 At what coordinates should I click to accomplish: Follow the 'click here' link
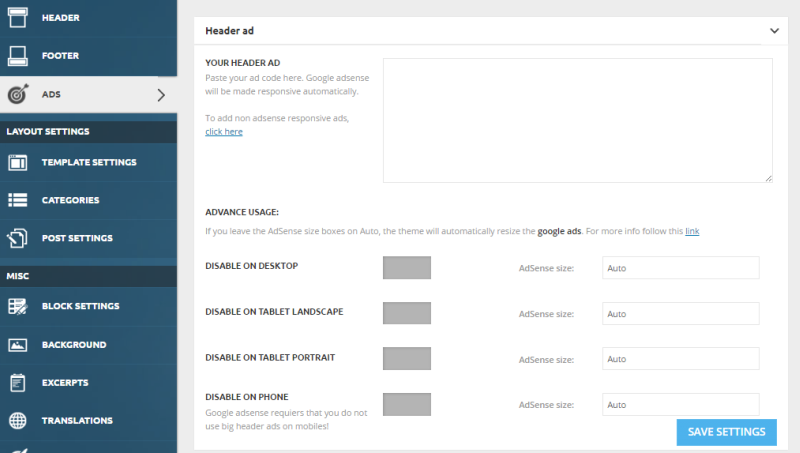tap(223, 132)
